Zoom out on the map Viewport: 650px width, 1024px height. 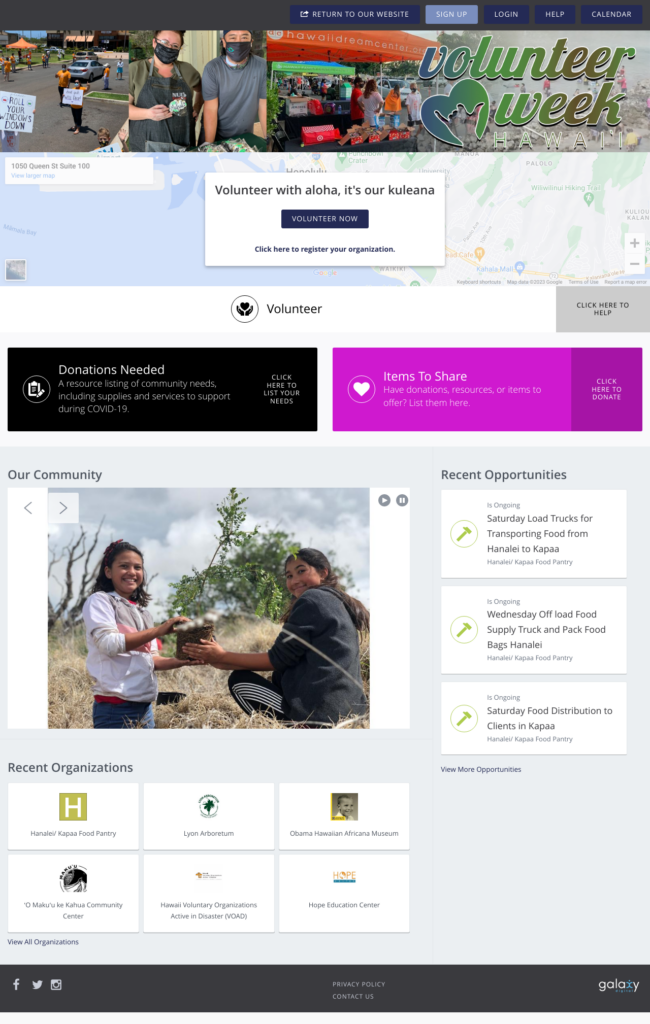634,264
